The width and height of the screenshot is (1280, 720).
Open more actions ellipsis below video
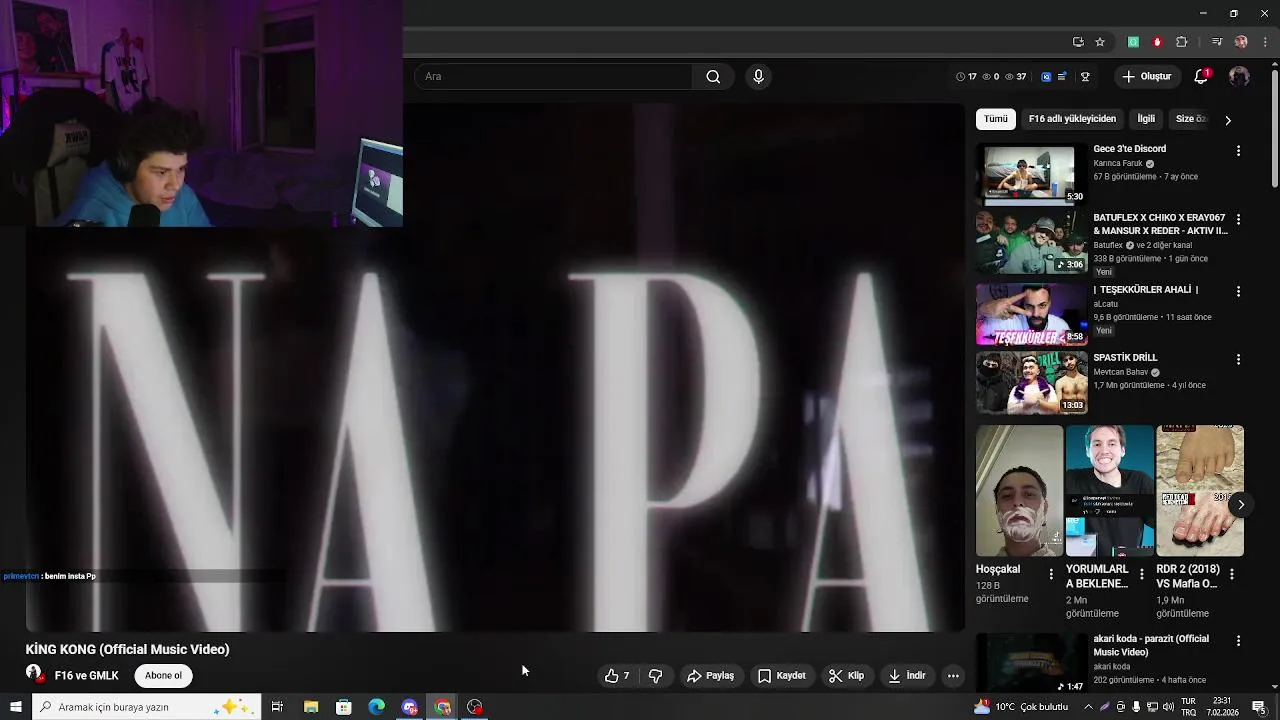[953, 676]
